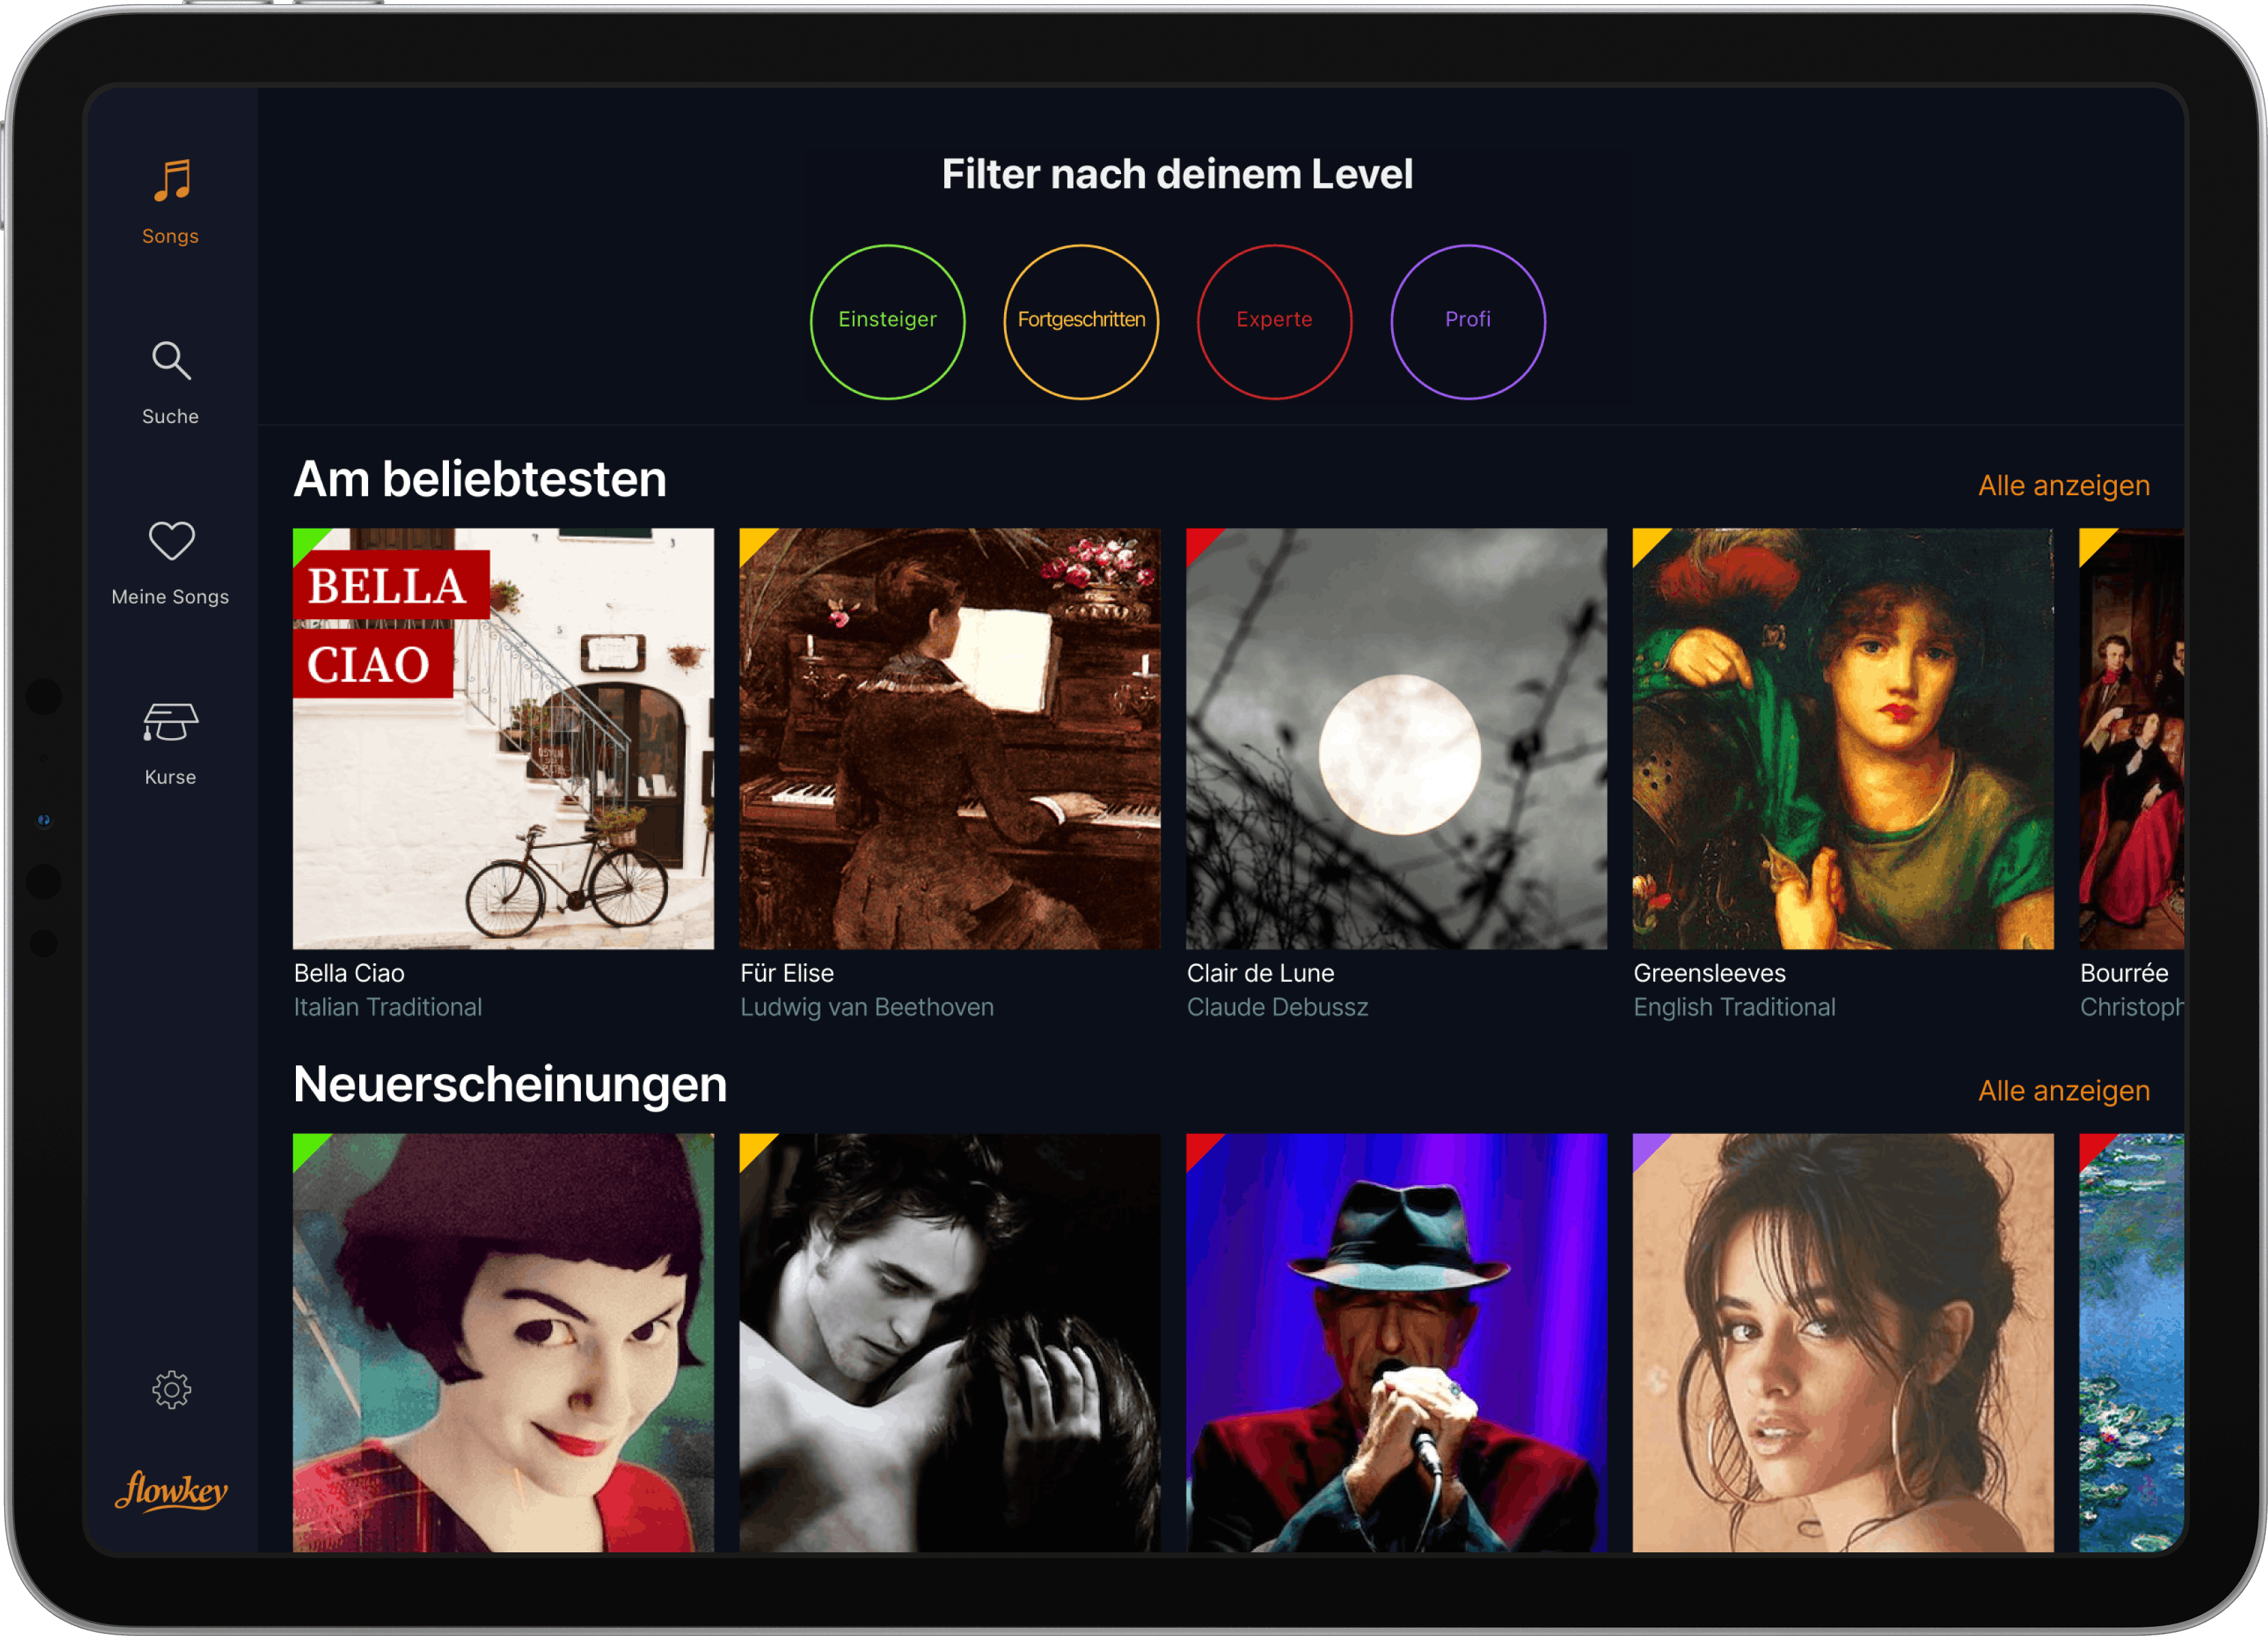Screen dimensions: 2268x1636
Task: Filter by Fortgeschritten level
Action: 1081,321
